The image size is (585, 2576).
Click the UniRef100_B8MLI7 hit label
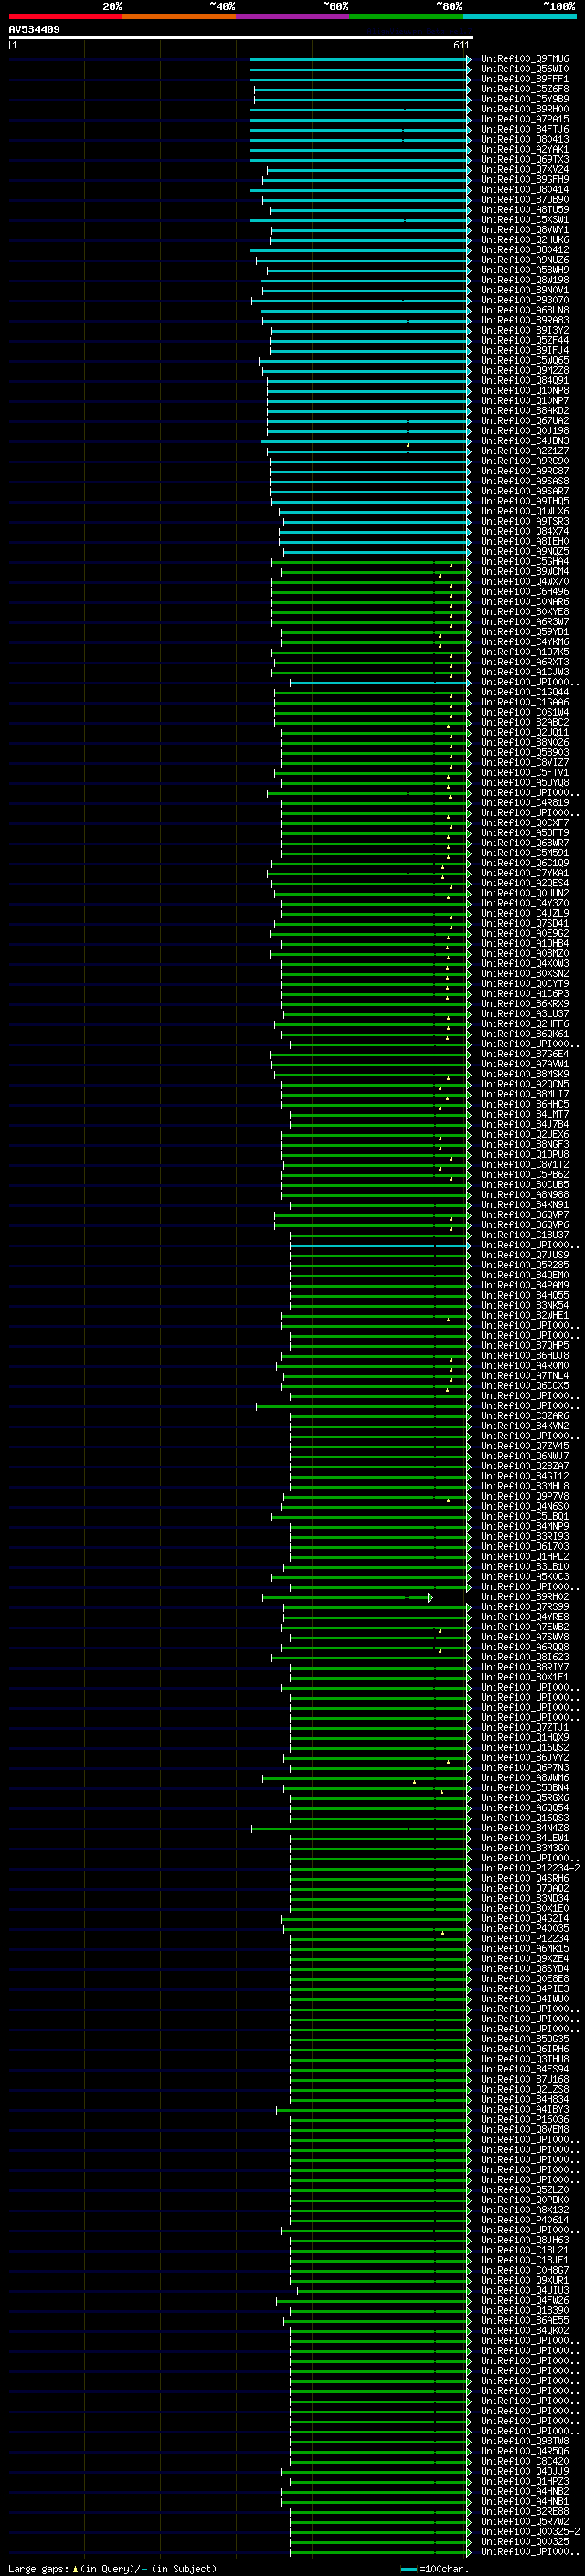tap(525, 1094)
